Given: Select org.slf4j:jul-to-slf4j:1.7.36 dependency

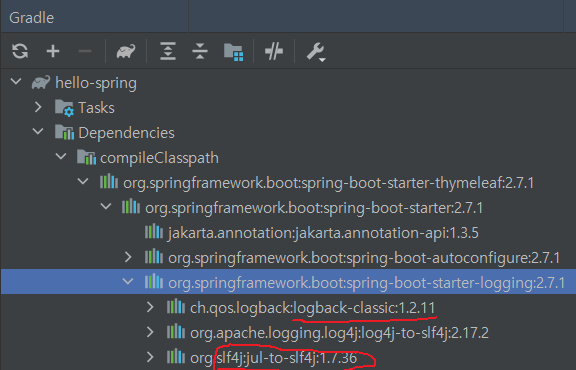Looking at the screenshot, I should click(x=288, y=358).
